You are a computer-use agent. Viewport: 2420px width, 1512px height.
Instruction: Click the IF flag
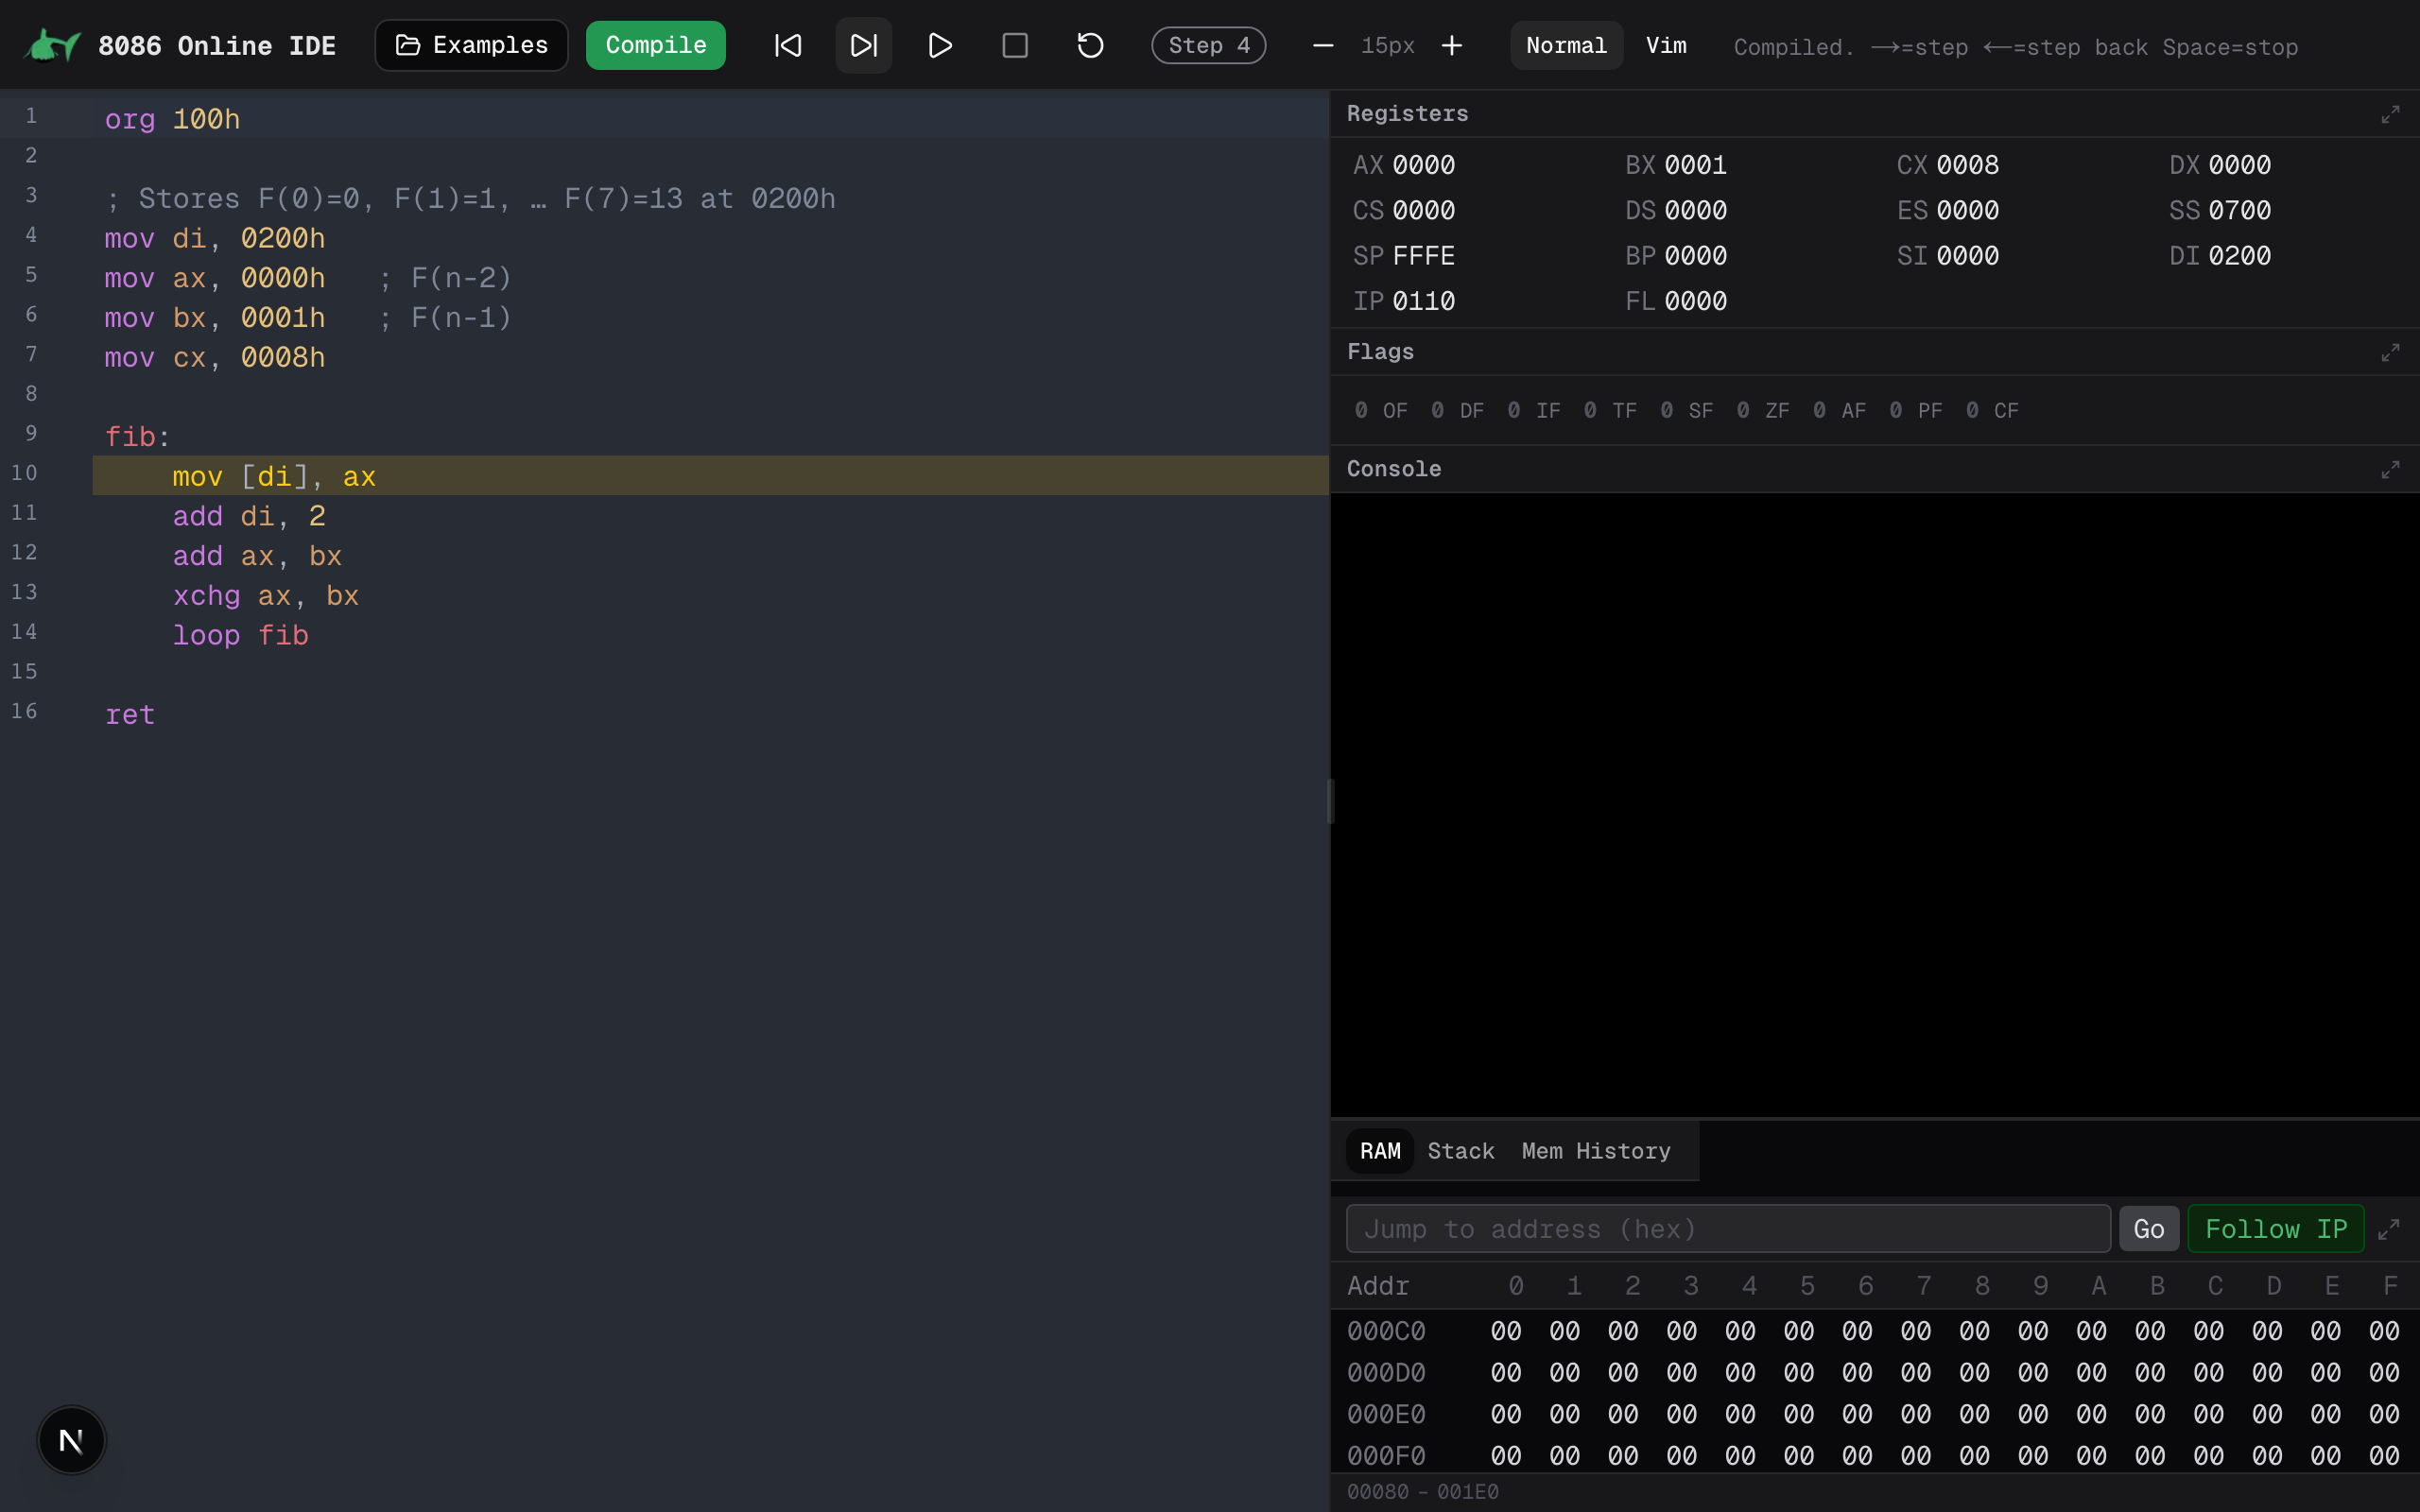1534,411
